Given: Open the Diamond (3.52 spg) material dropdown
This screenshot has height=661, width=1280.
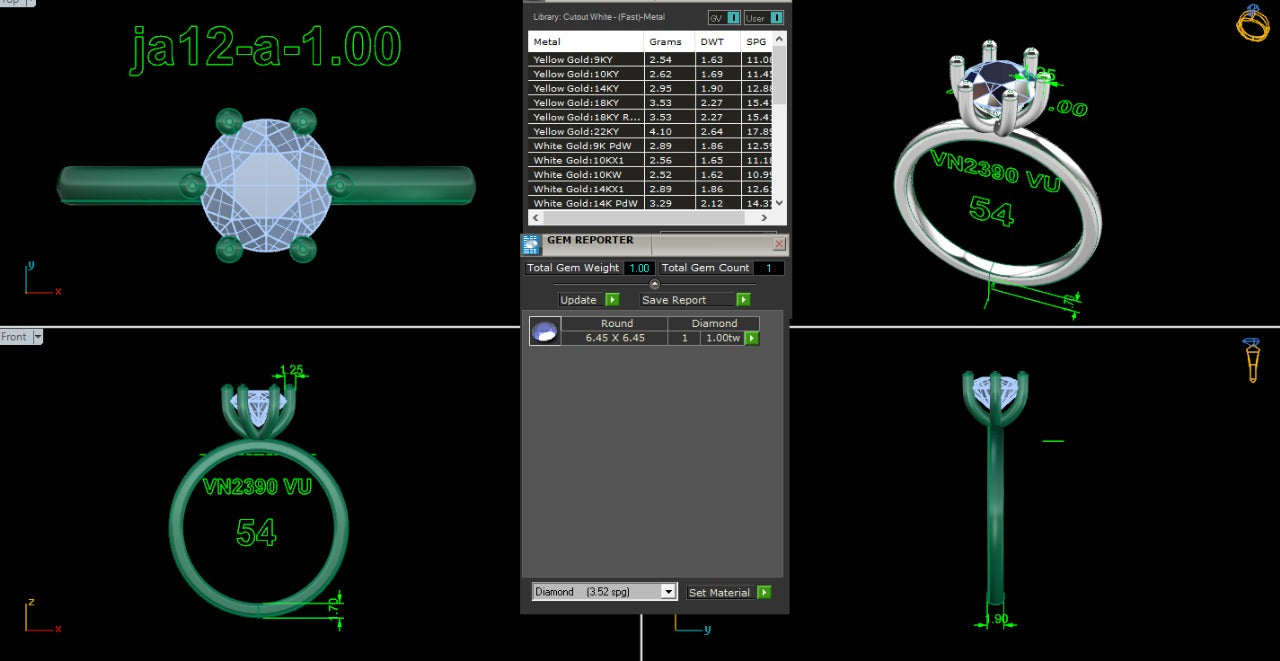Looking at the screenshot, I should 605,592.
